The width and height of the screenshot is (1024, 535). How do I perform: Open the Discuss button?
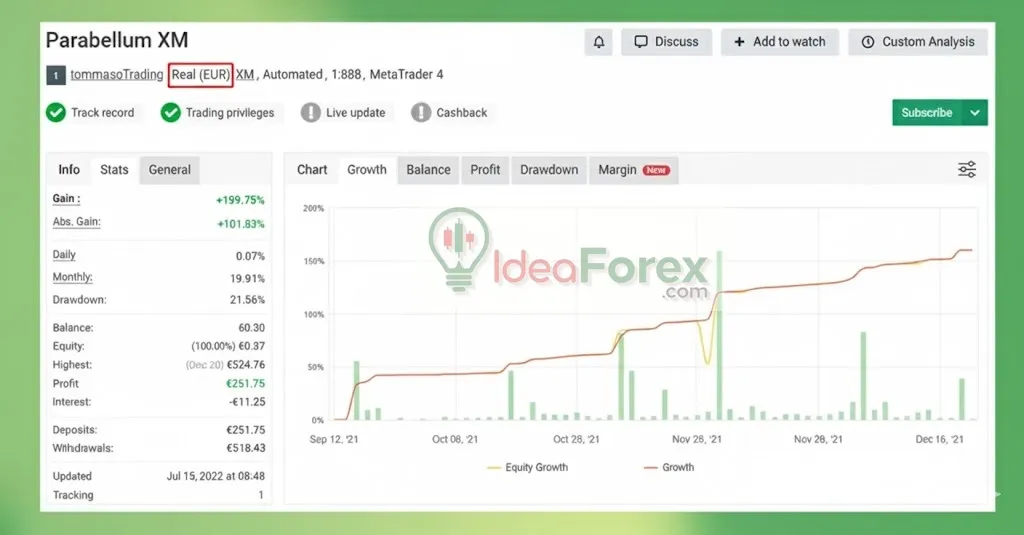tap(666, 42)
